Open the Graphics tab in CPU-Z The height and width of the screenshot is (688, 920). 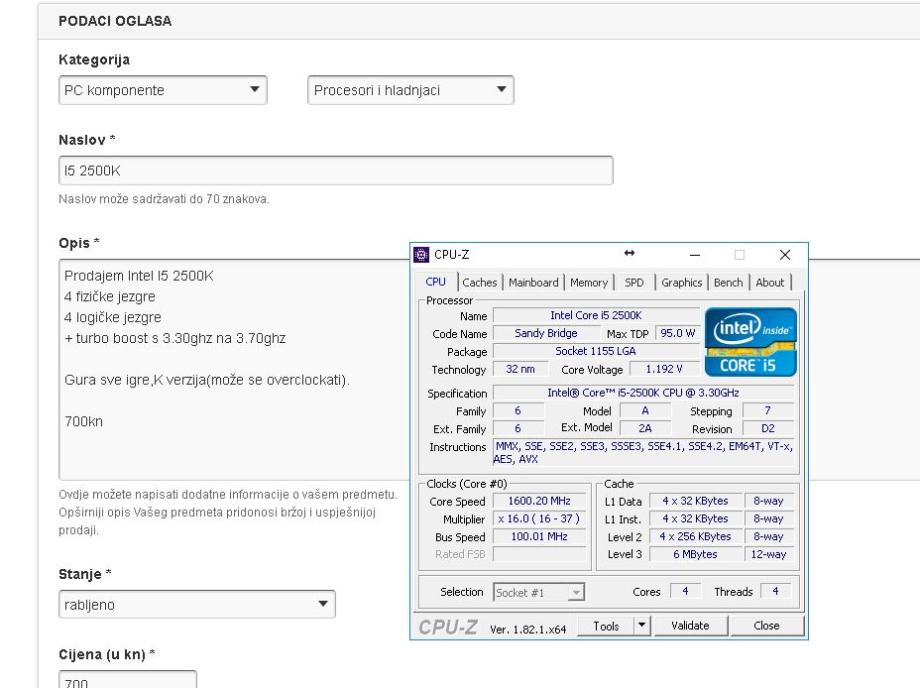(681, 282)
